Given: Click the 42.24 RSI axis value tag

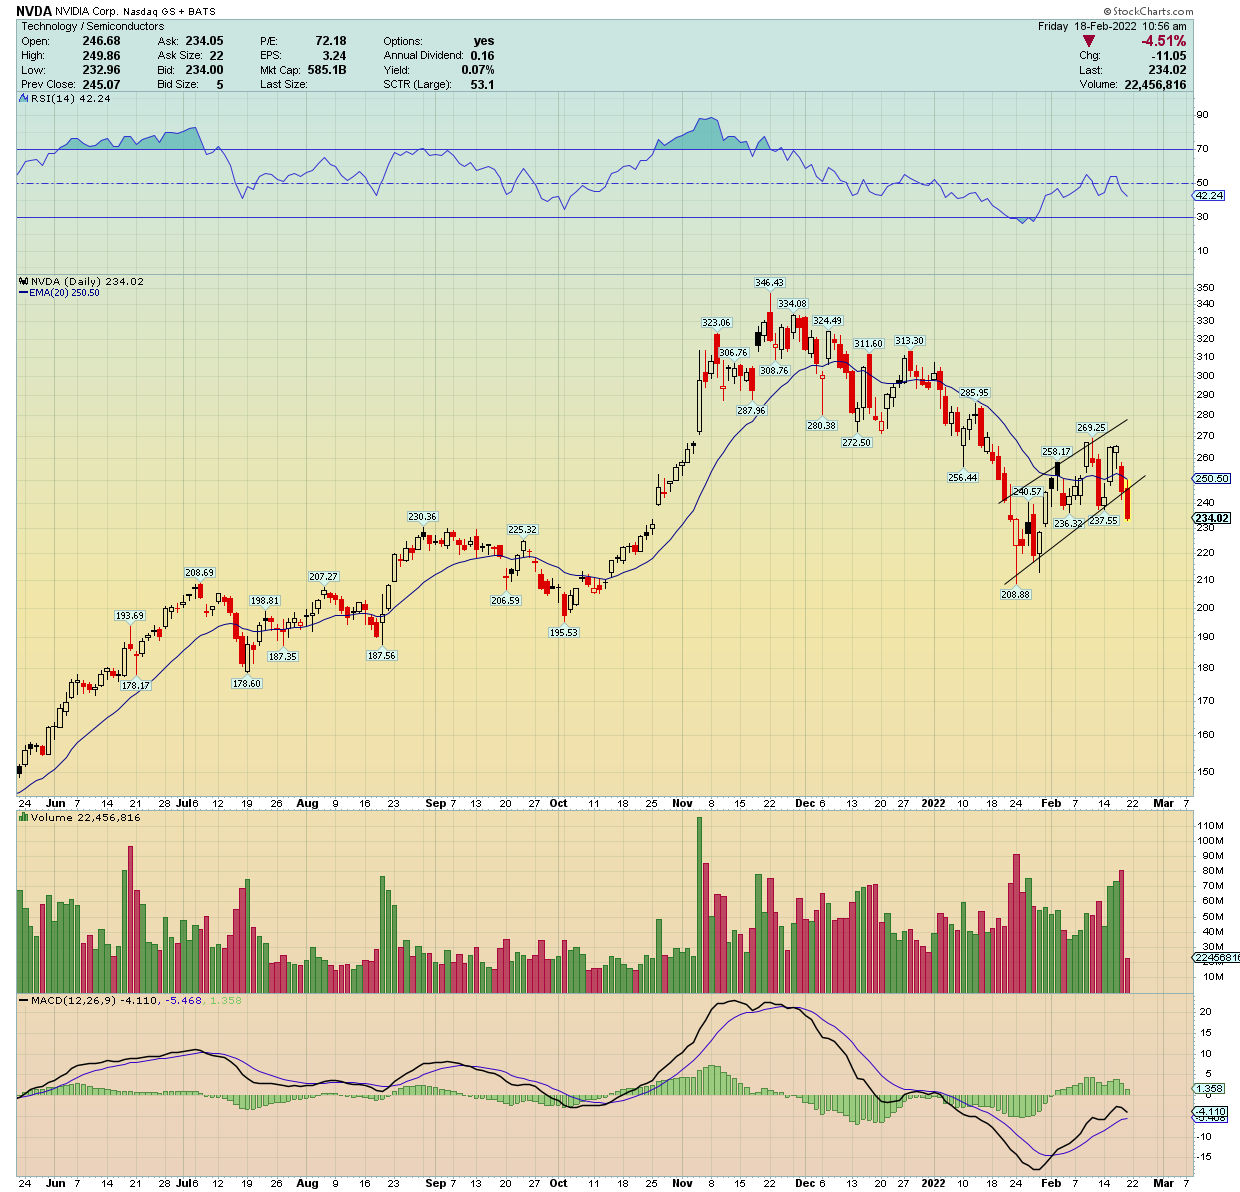Looking at the screenshot, I should [x=1211, y=196].
